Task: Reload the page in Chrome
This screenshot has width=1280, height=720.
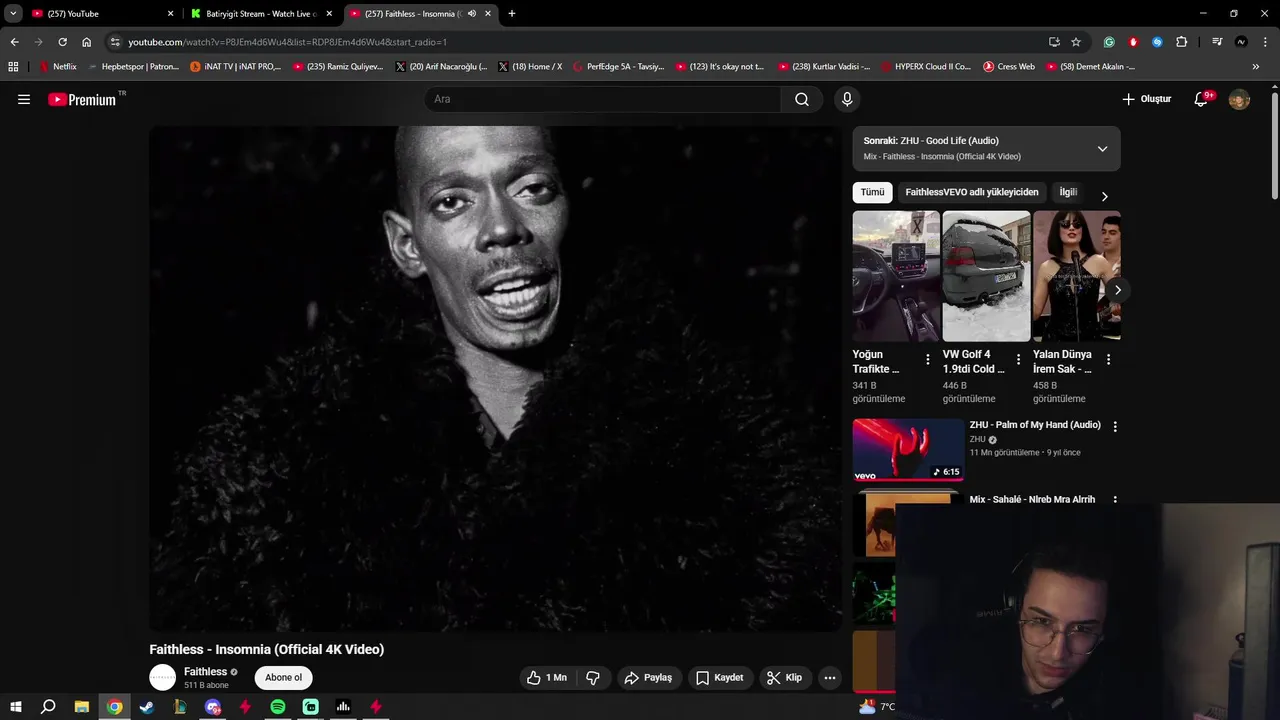Action: point(62,42)
